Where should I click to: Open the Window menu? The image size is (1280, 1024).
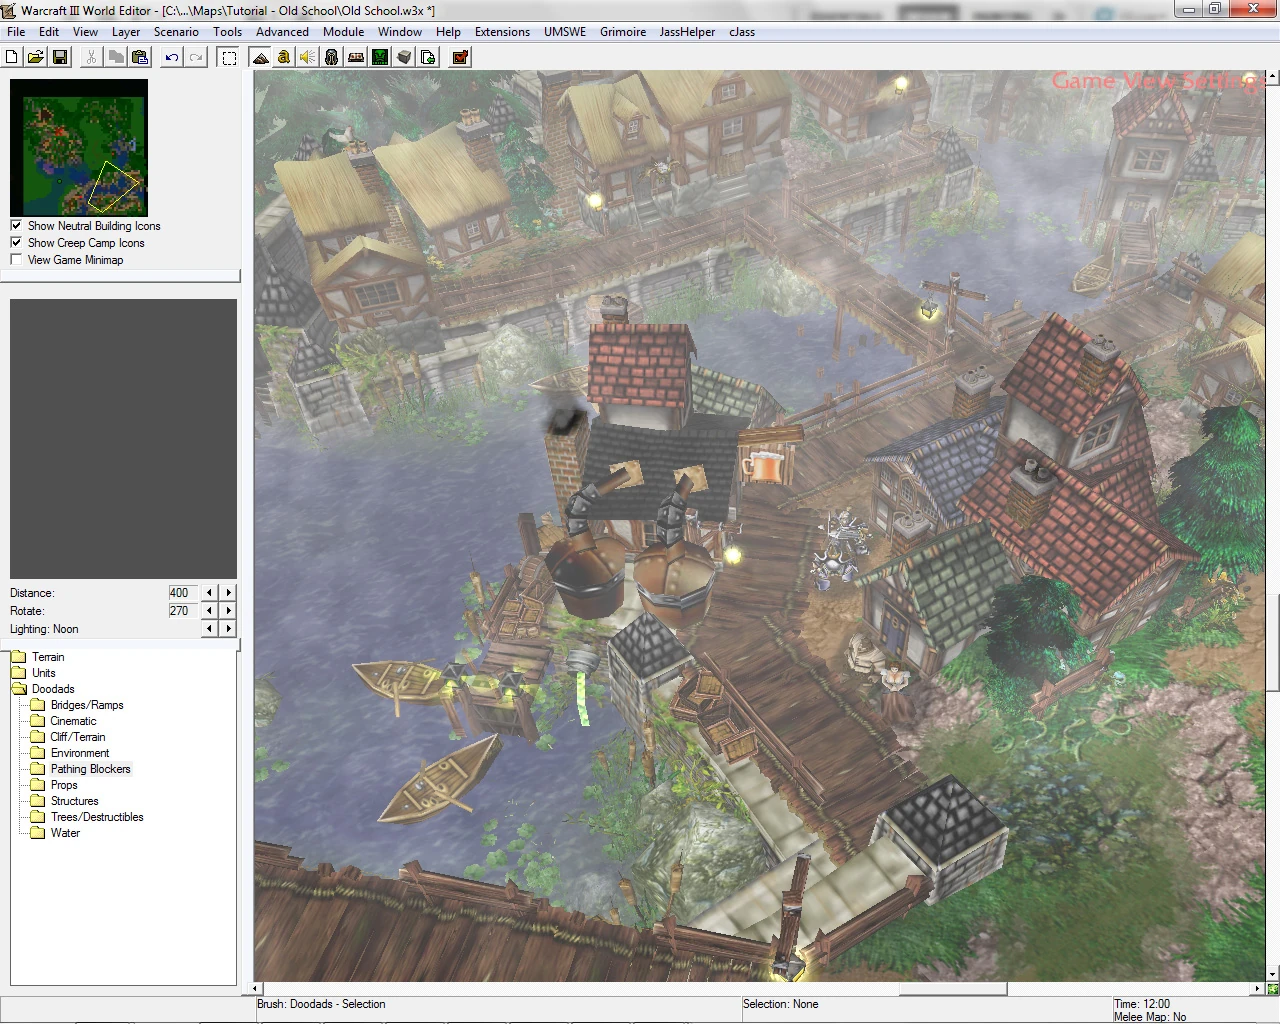click(400, 32)
